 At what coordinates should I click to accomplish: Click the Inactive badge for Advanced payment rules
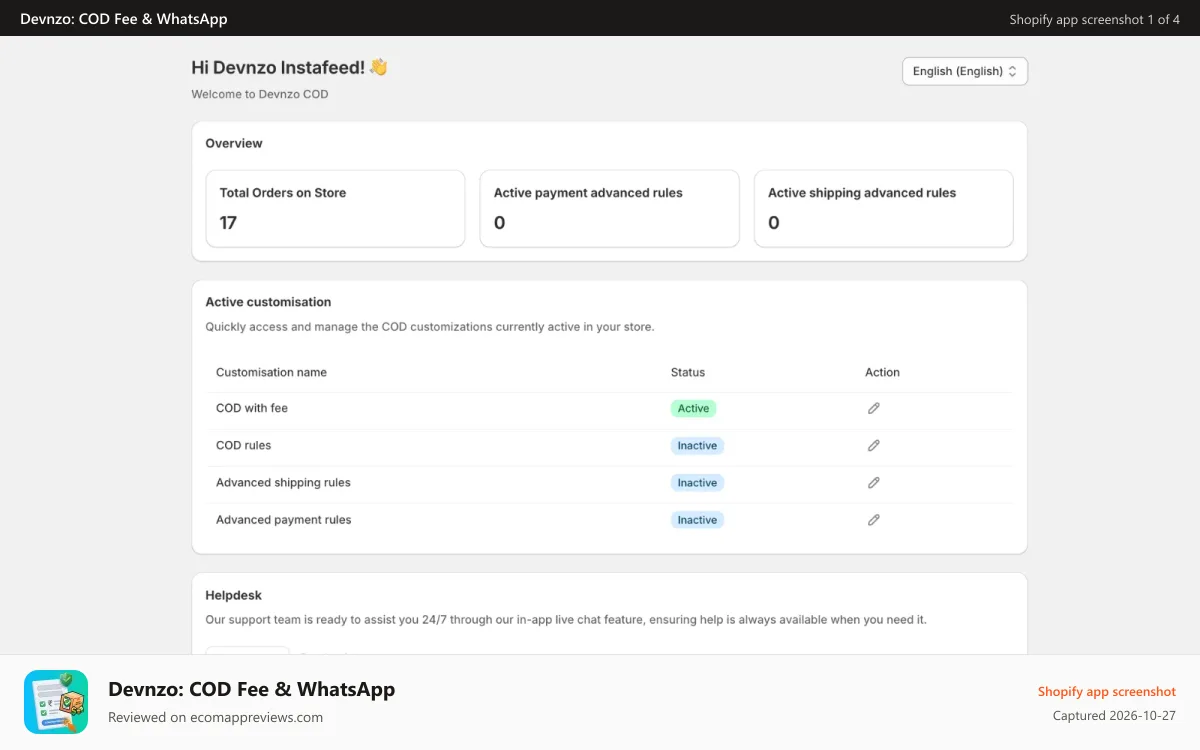697,520
